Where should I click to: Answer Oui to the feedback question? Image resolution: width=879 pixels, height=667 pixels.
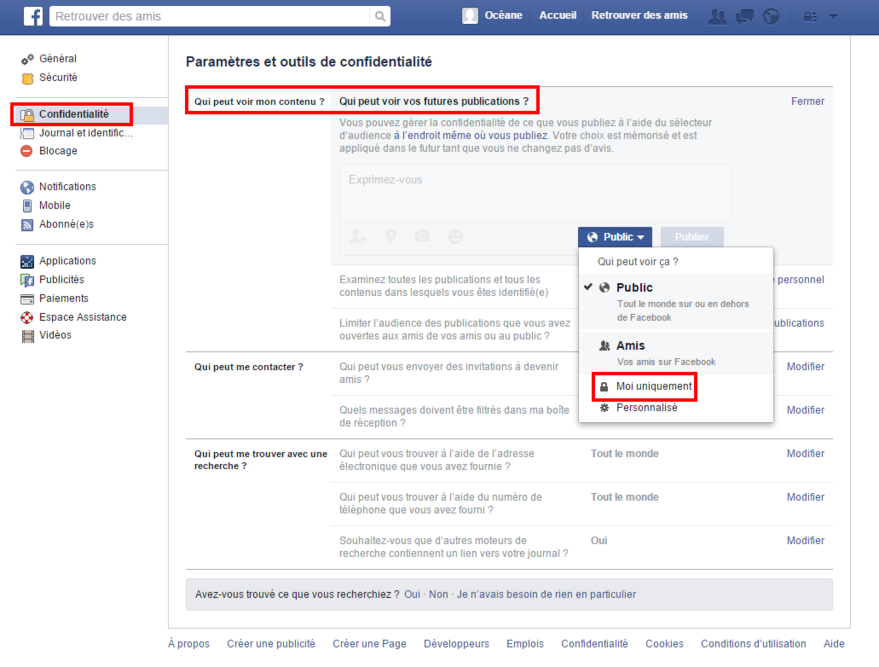(412, 594)
